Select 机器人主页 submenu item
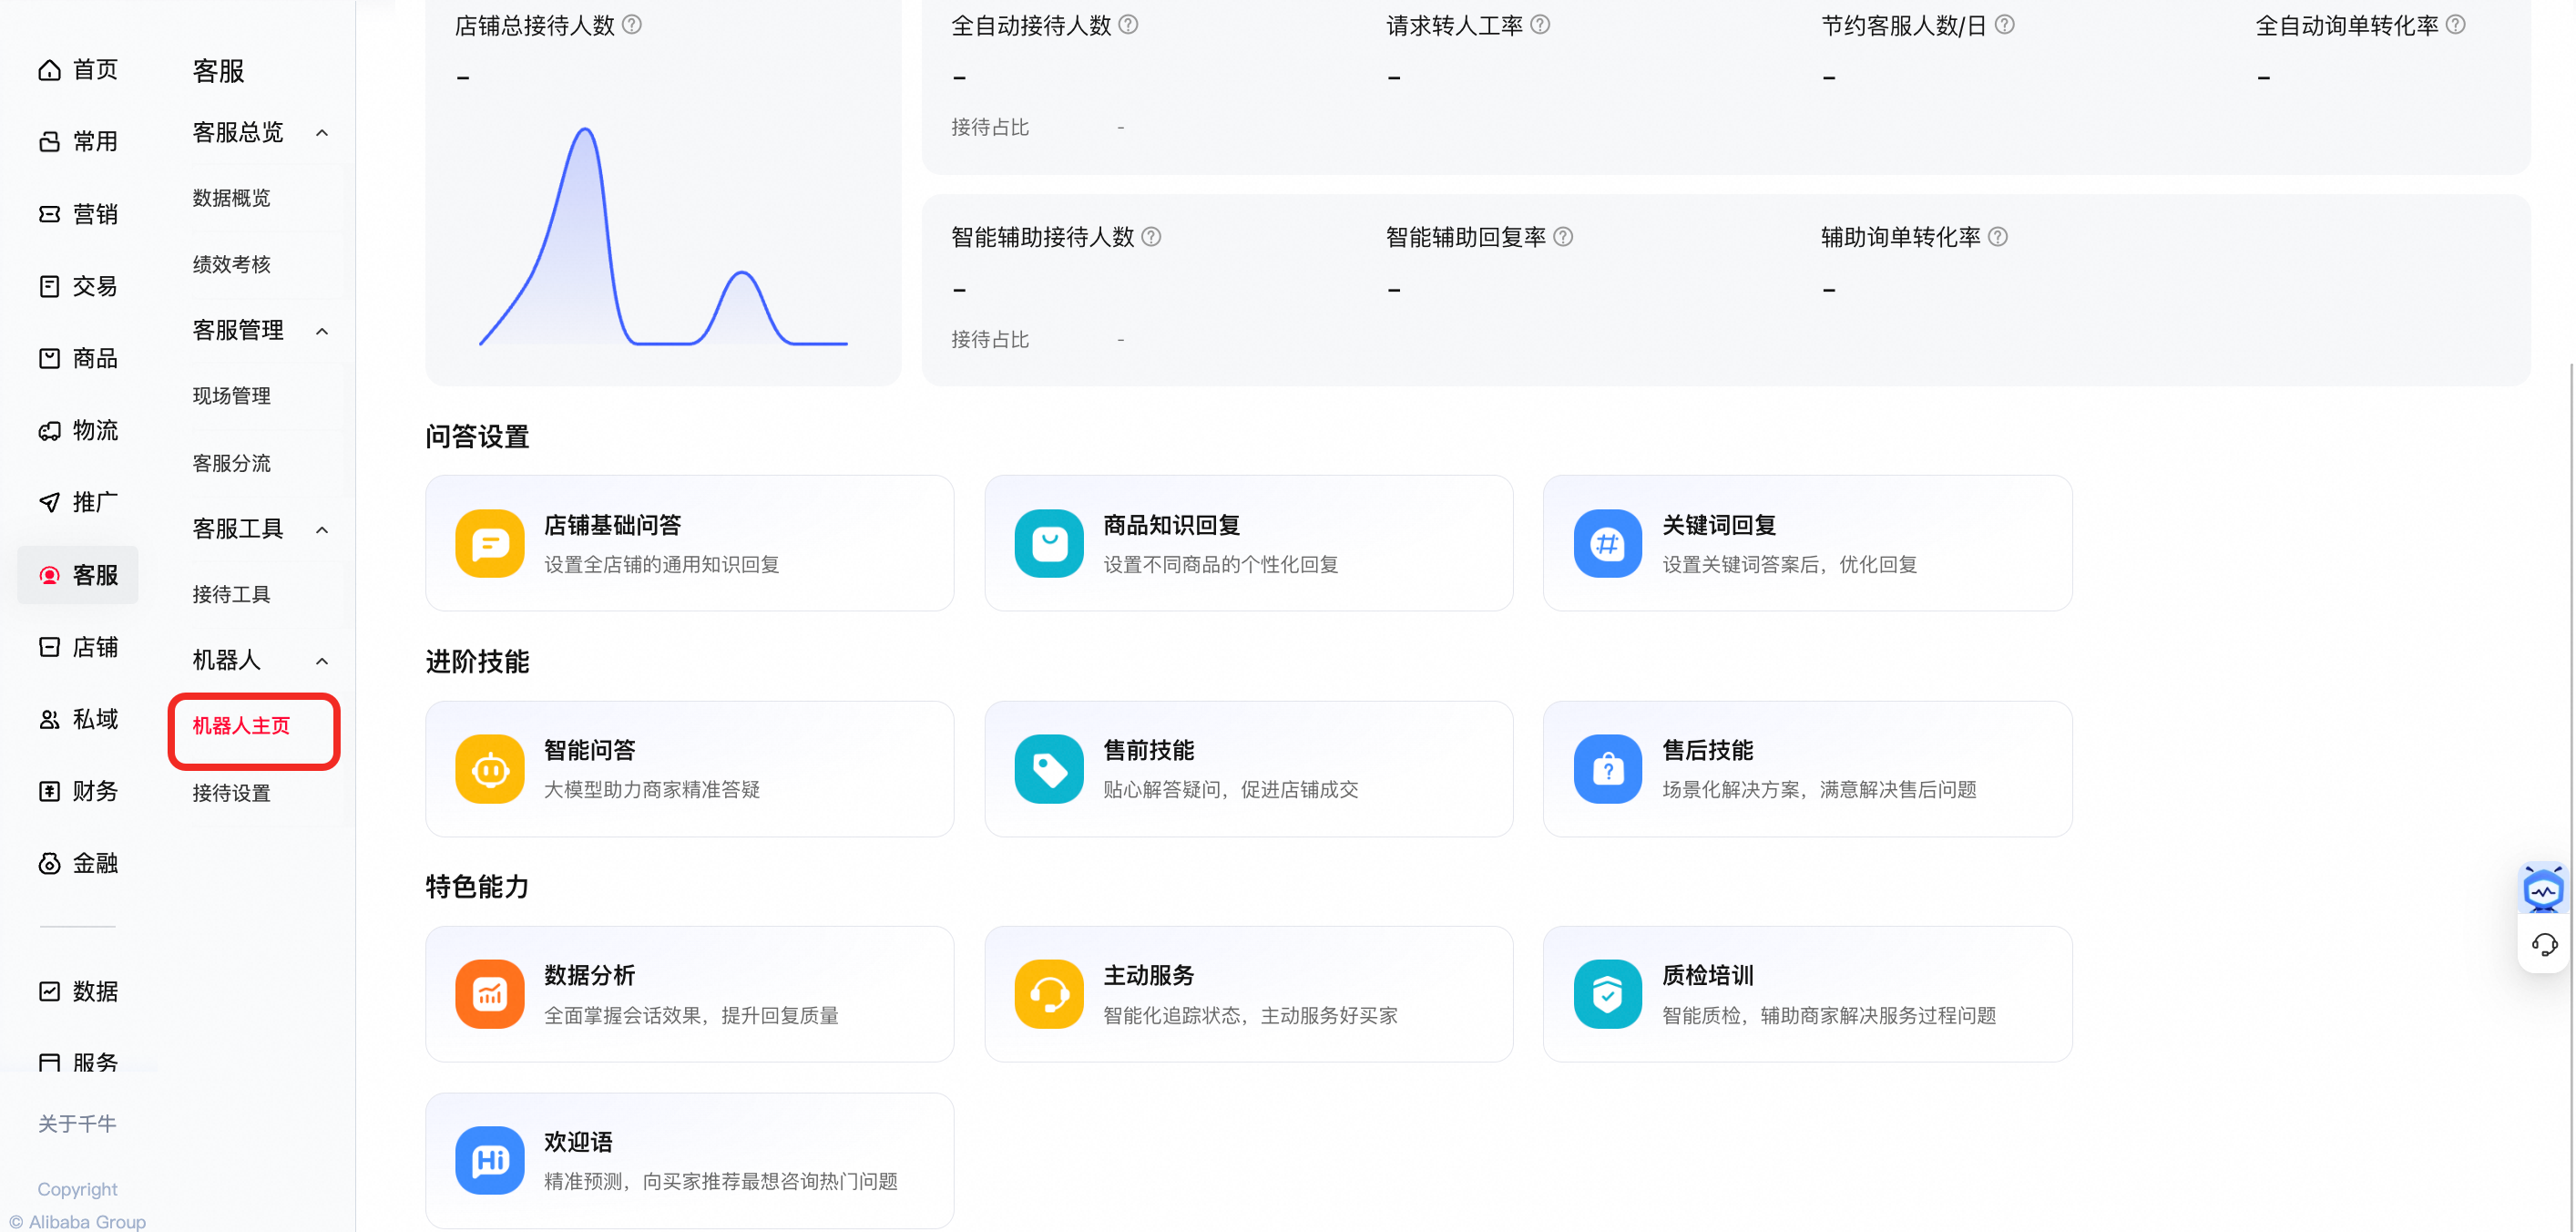Screen dimensions: 2576x1232 pyautogui.click(x=241, y=726)
